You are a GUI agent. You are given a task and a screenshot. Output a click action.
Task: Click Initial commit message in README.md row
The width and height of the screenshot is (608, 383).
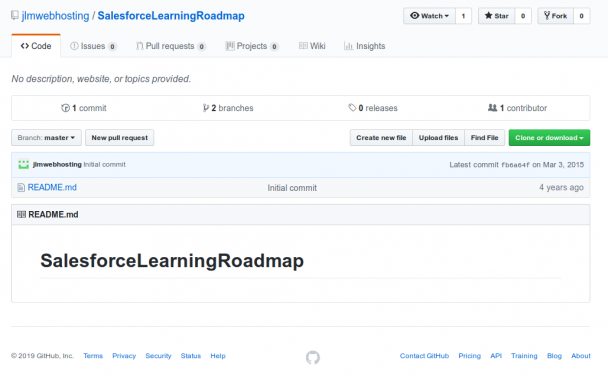coord(292,188)
